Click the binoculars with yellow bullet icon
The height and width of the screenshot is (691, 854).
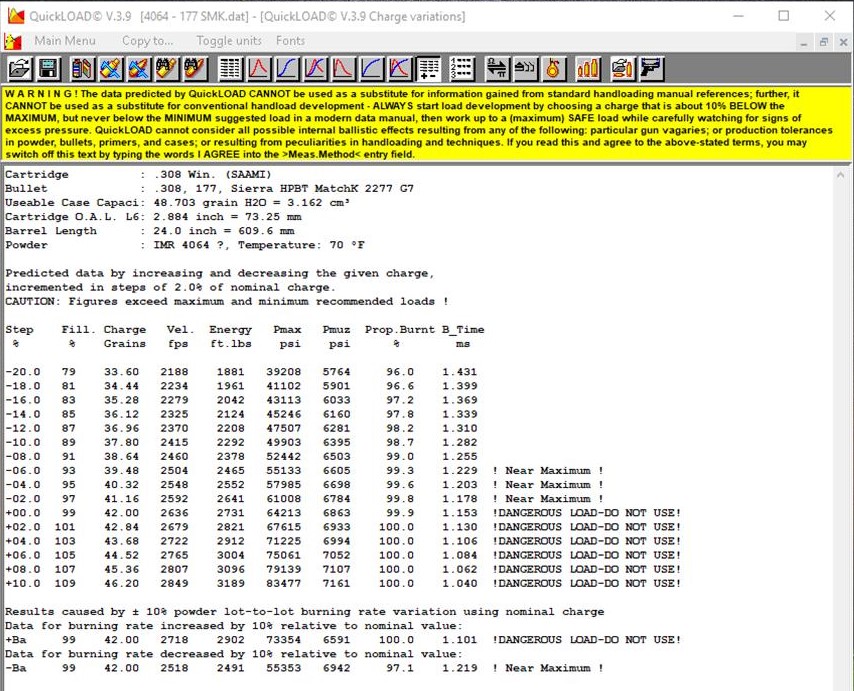(x=167, y=69)
